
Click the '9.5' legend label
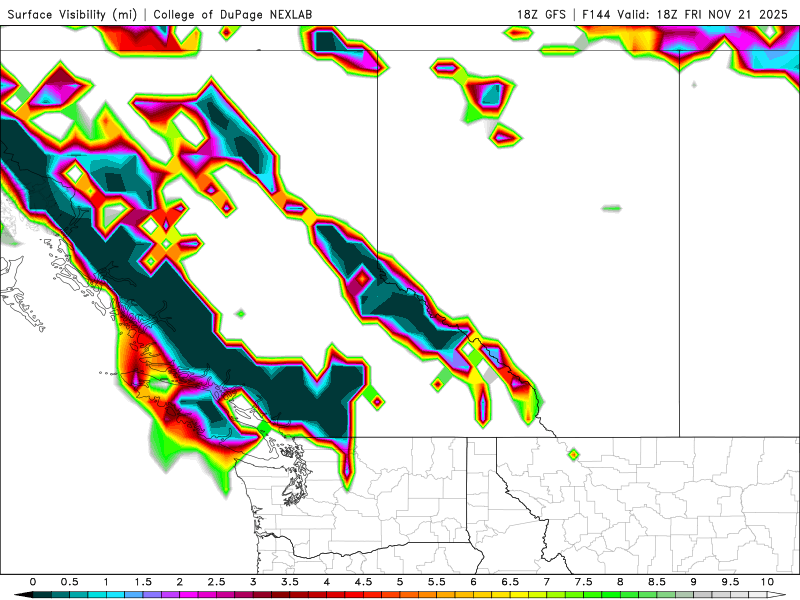click(731, 582)
